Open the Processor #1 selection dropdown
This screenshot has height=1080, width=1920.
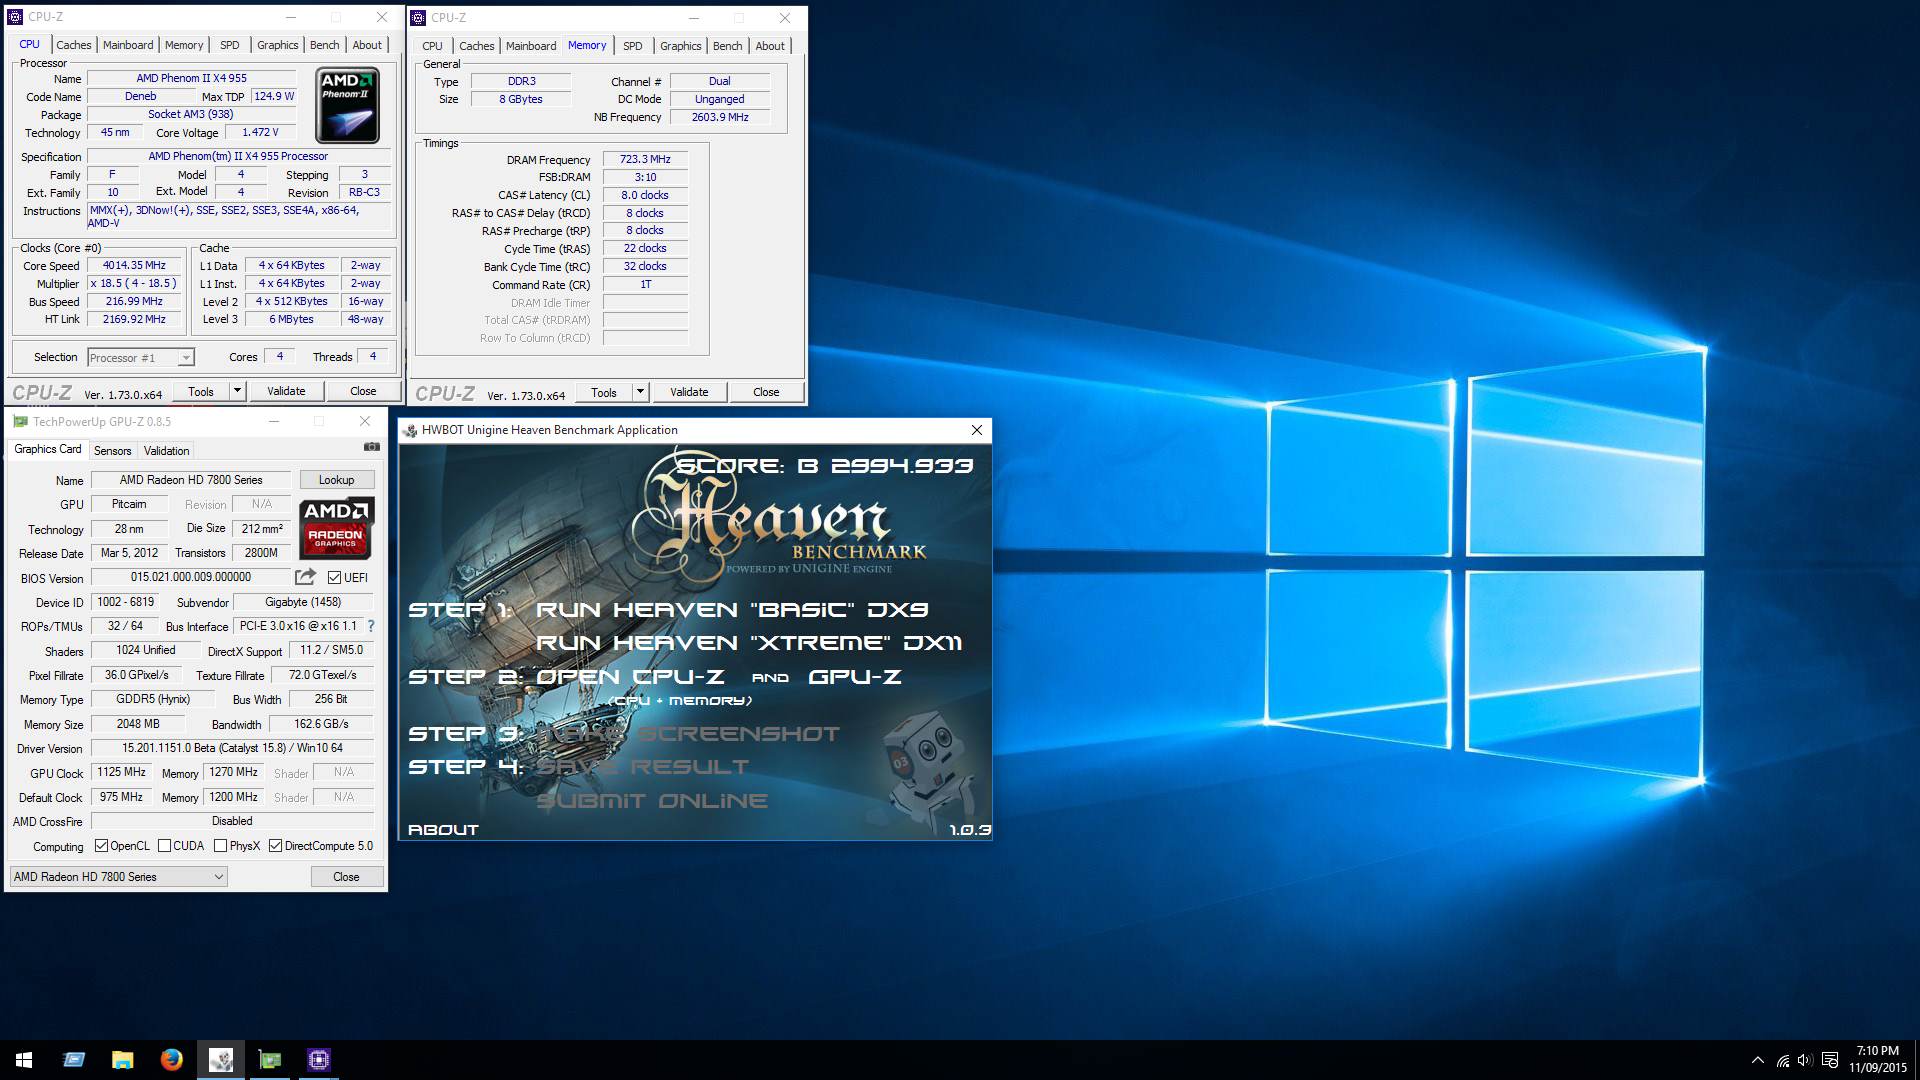click(140, 357)
